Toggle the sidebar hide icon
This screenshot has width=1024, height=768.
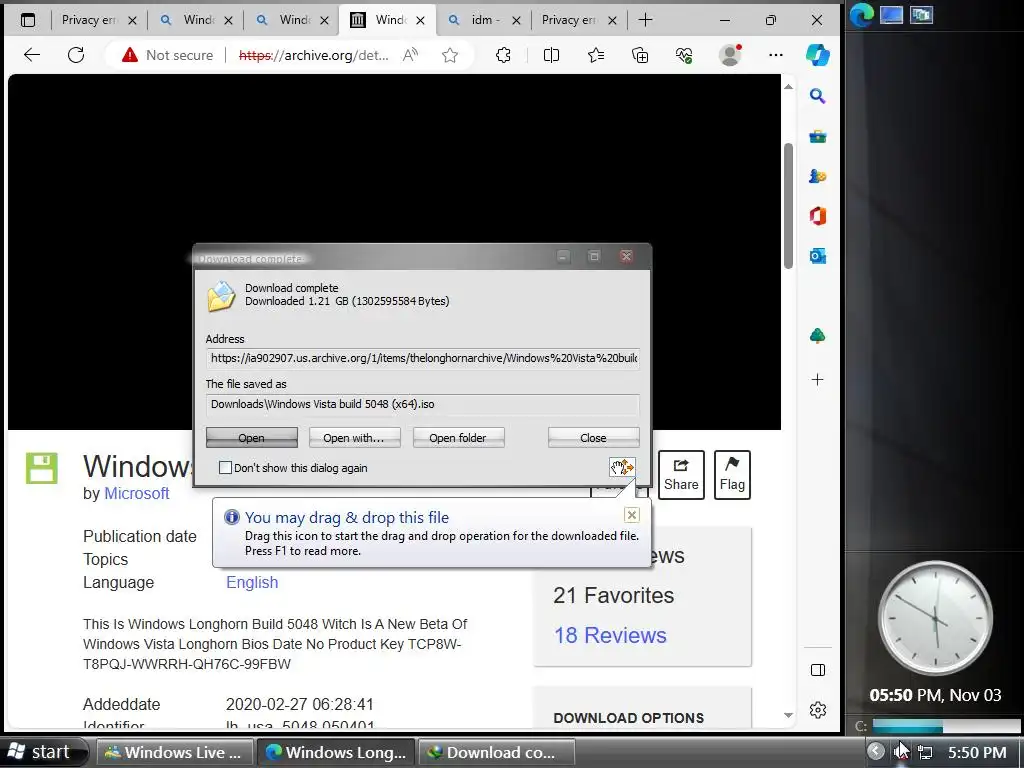click(818, 670)
